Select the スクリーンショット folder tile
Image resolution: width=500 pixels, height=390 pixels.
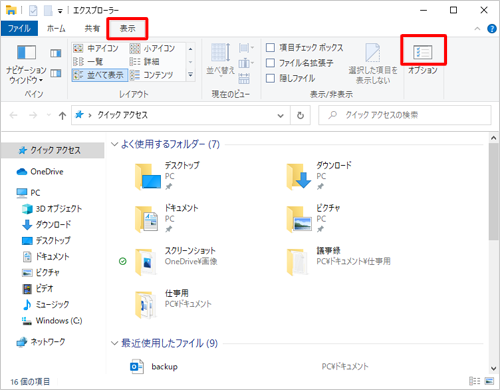(175, 261)
